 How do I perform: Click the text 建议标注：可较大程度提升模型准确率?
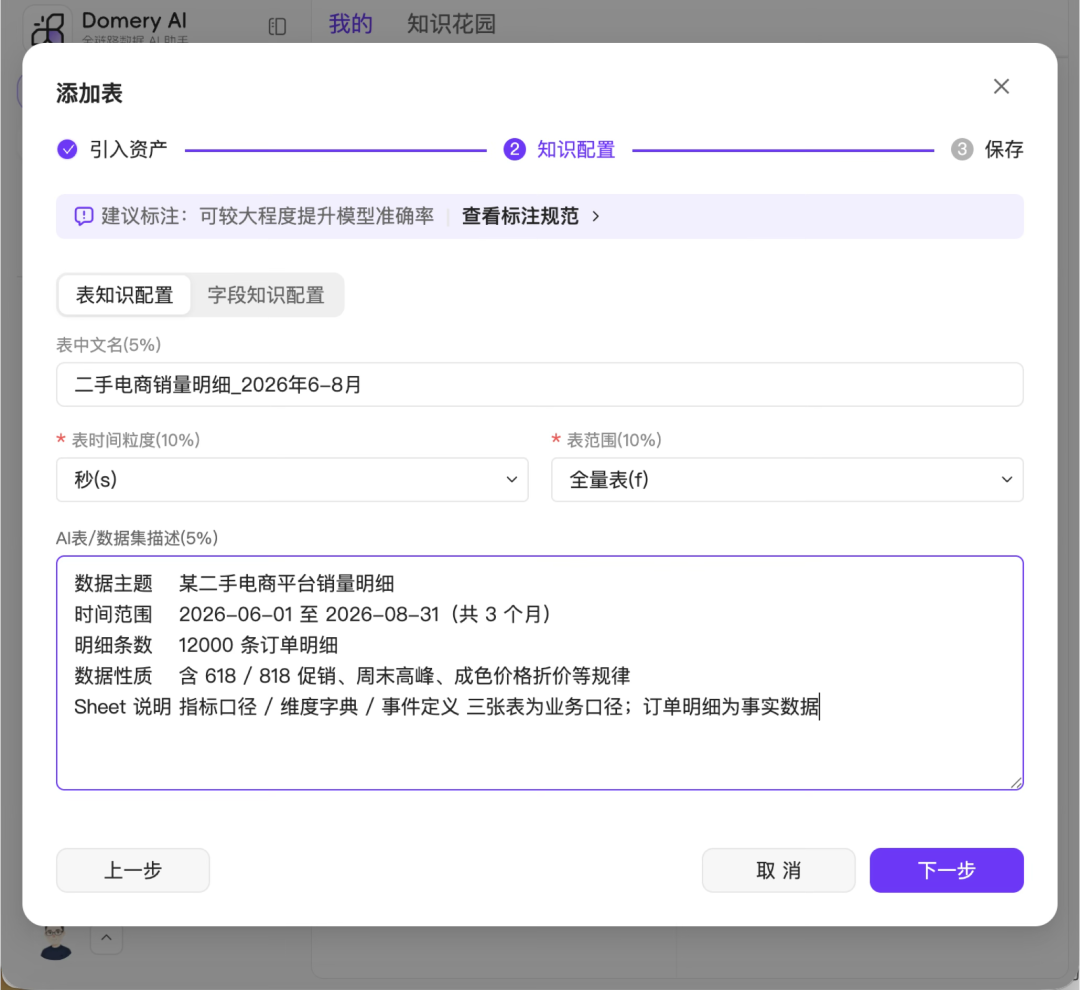(267, 216)
